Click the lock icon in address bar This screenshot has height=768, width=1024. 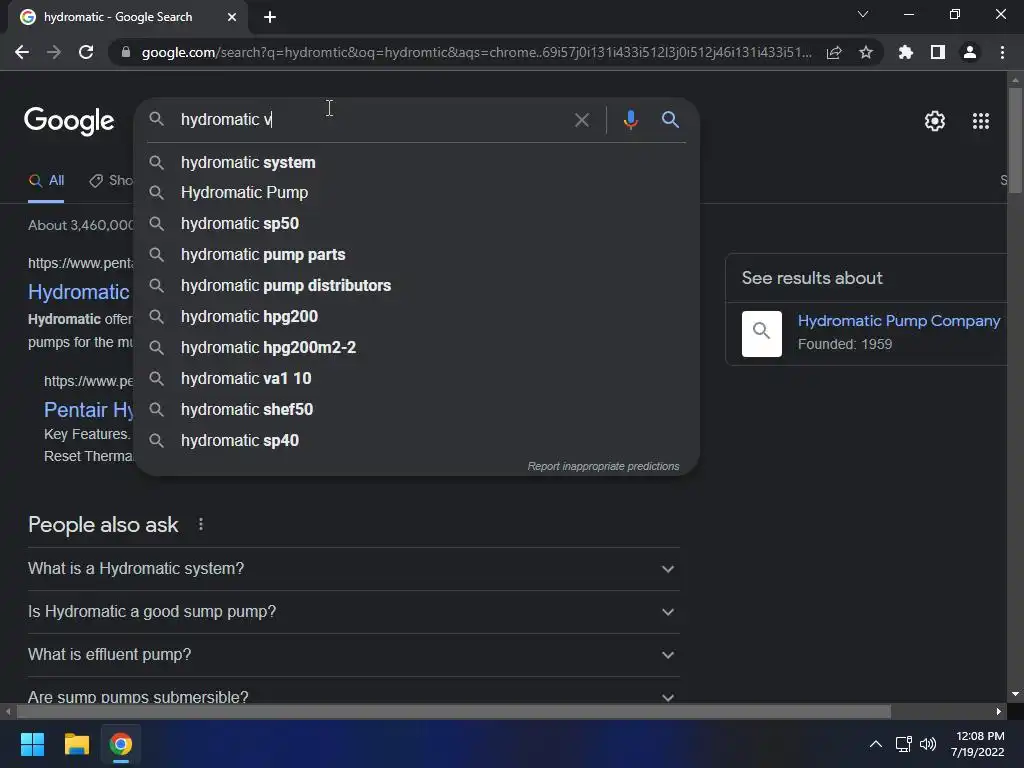(x=126, y=52)
